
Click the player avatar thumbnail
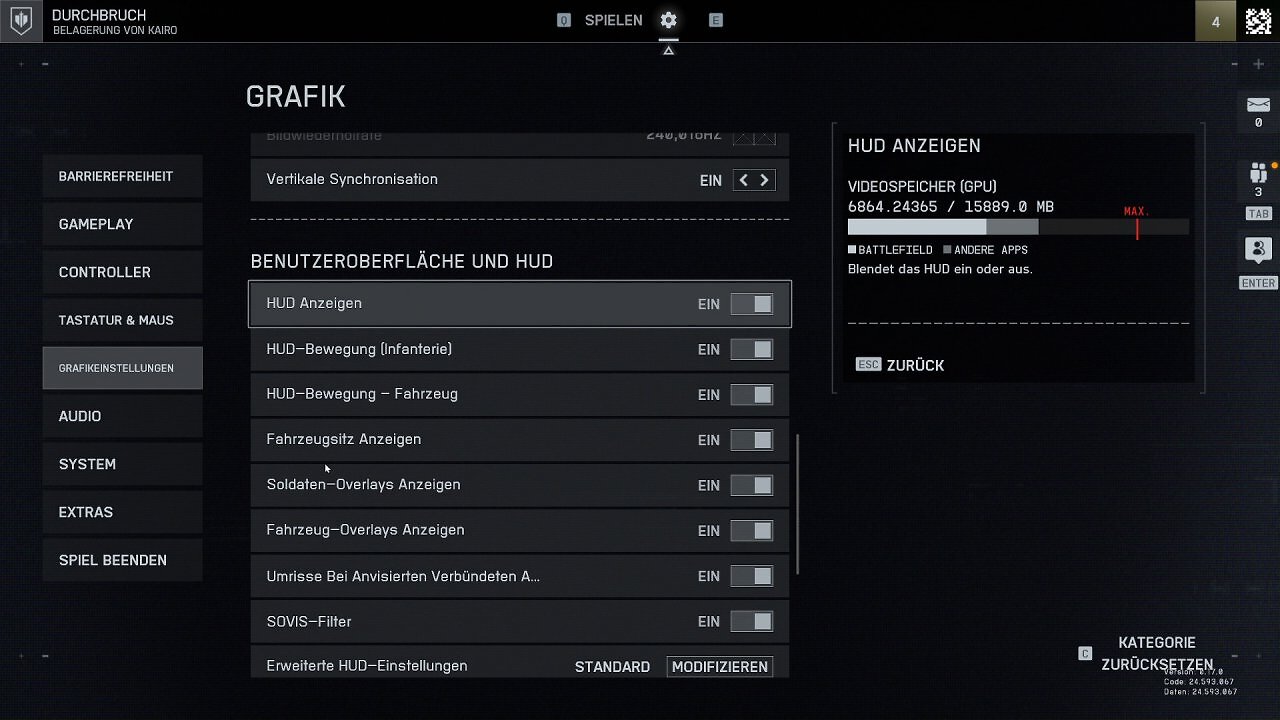click(1258, 21)
